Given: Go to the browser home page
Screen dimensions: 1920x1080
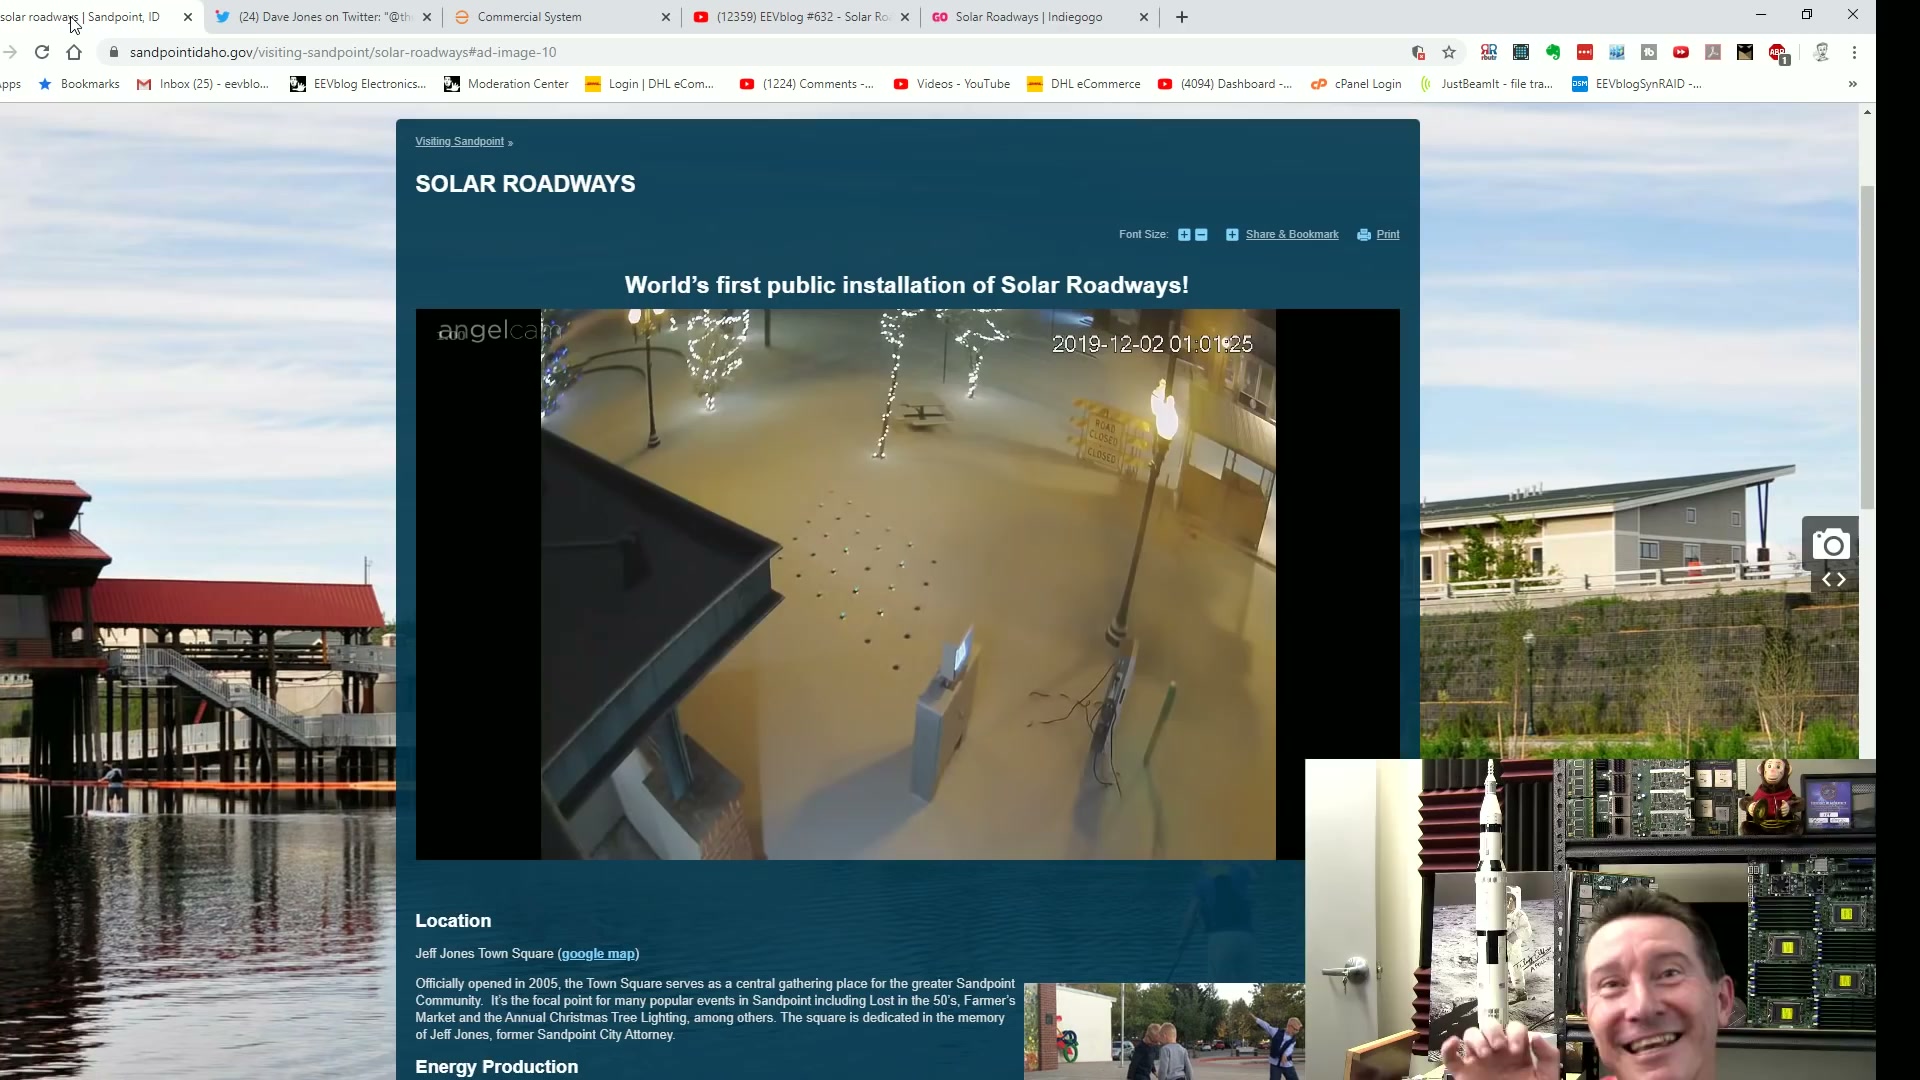Looking at the screenshot, I should pos(74,52).
